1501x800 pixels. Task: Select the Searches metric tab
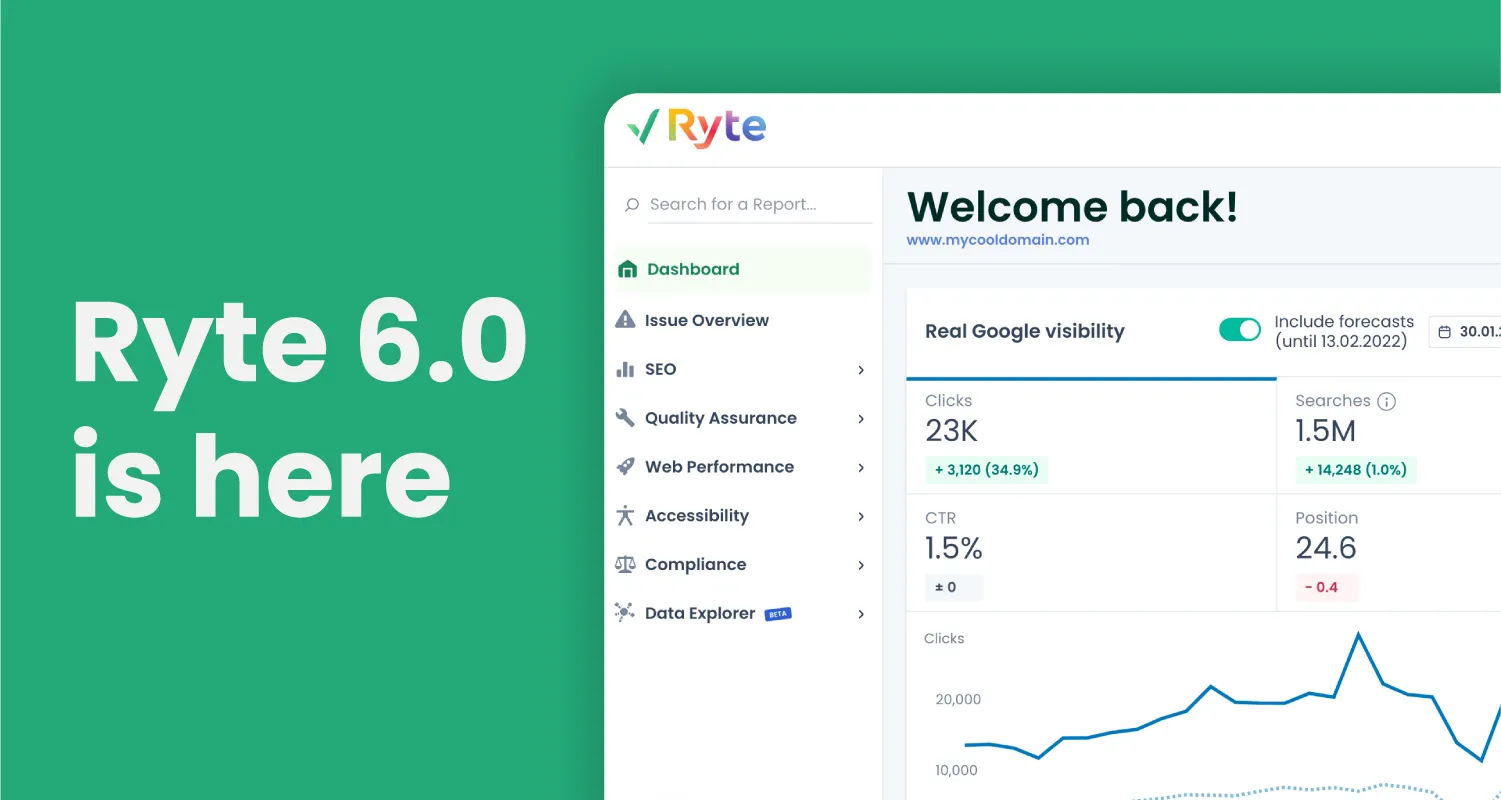coord(1389,437)
